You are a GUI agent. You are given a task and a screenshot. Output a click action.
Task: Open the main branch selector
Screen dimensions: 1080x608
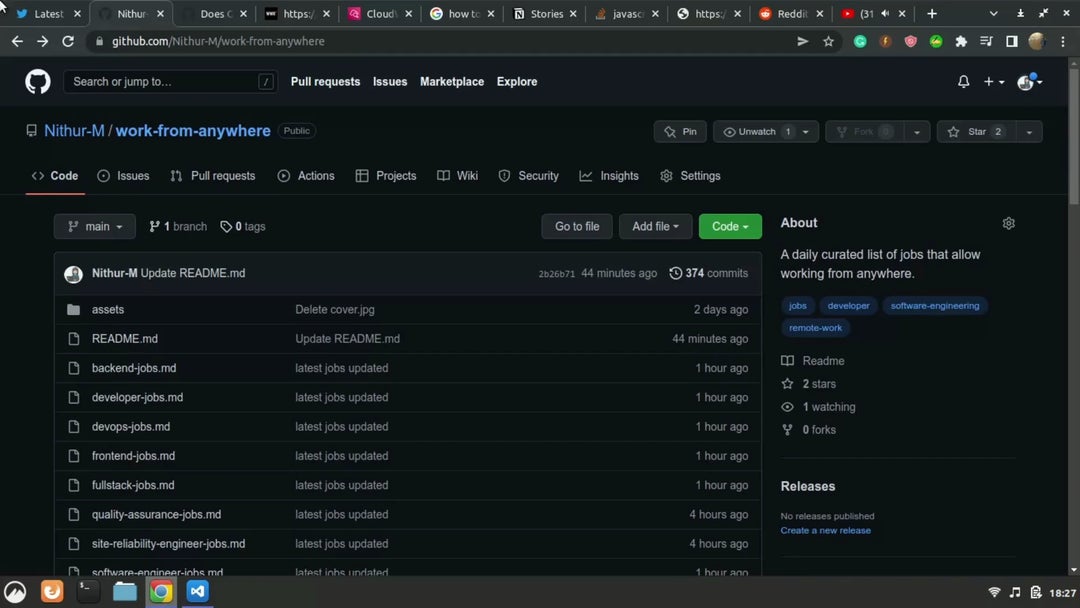click(94, 226)
